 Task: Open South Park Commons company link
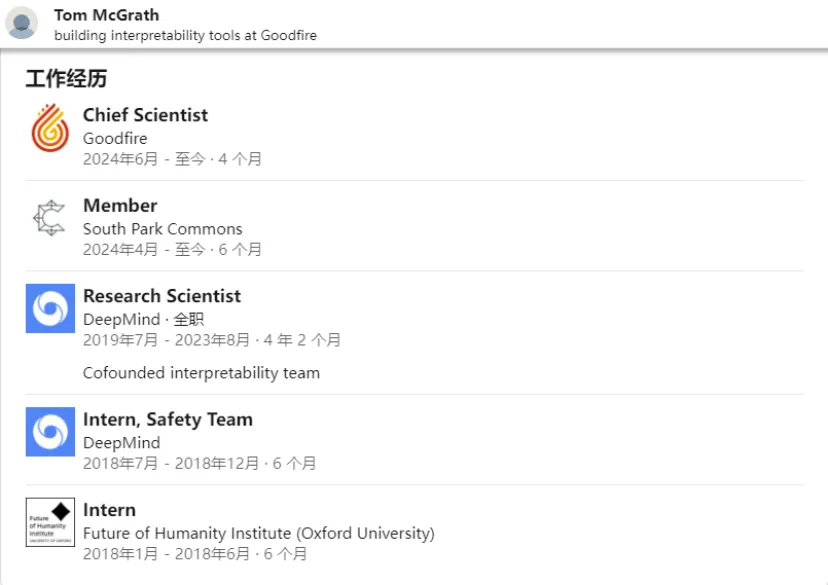click(163, 229)
